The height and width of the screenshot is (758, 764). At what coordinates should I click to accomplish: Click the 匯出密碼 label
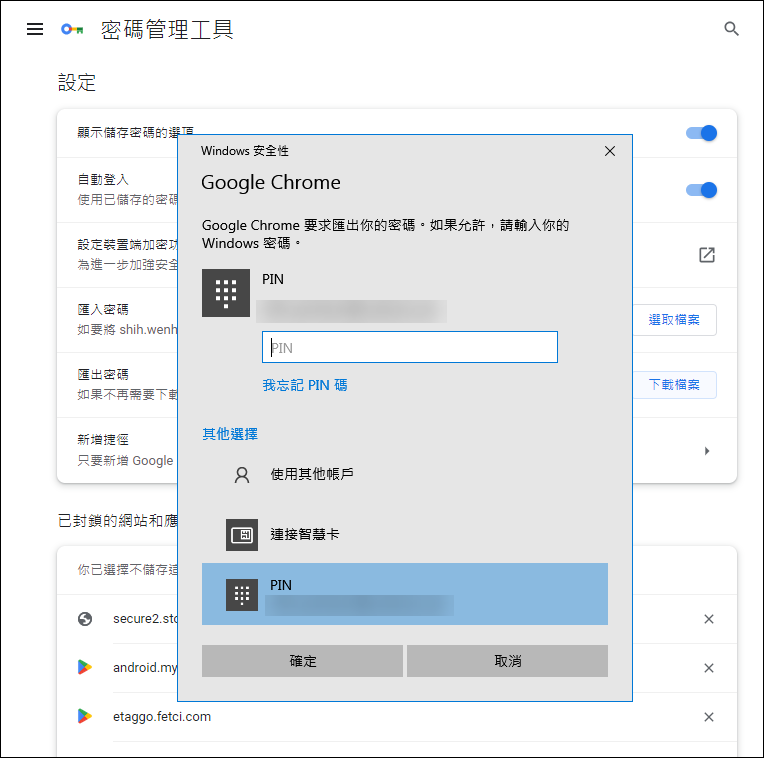(103, 374)
